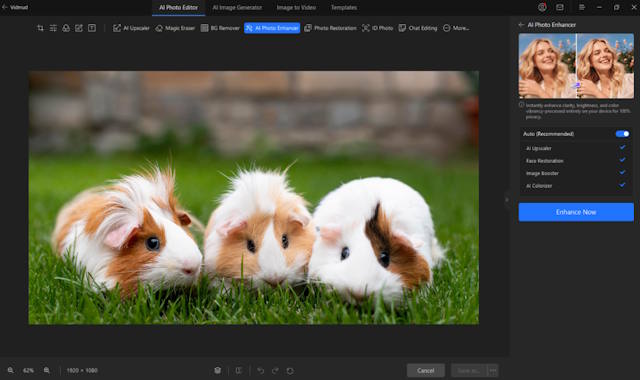This screenshot has height=380, width=640.
Task: Open the ID Photo tool
Action: coord(378,28)
